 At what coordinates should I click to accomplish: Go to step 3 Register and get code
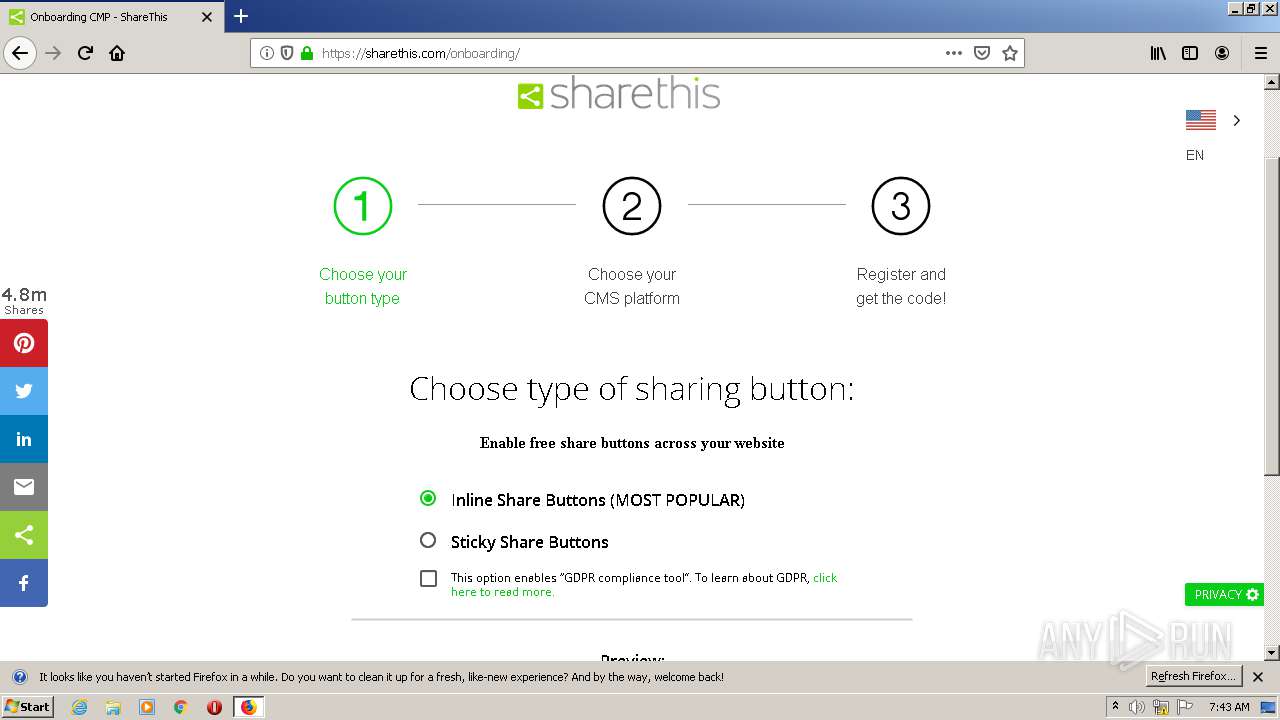pyautogui.click(x=901, y=242)
